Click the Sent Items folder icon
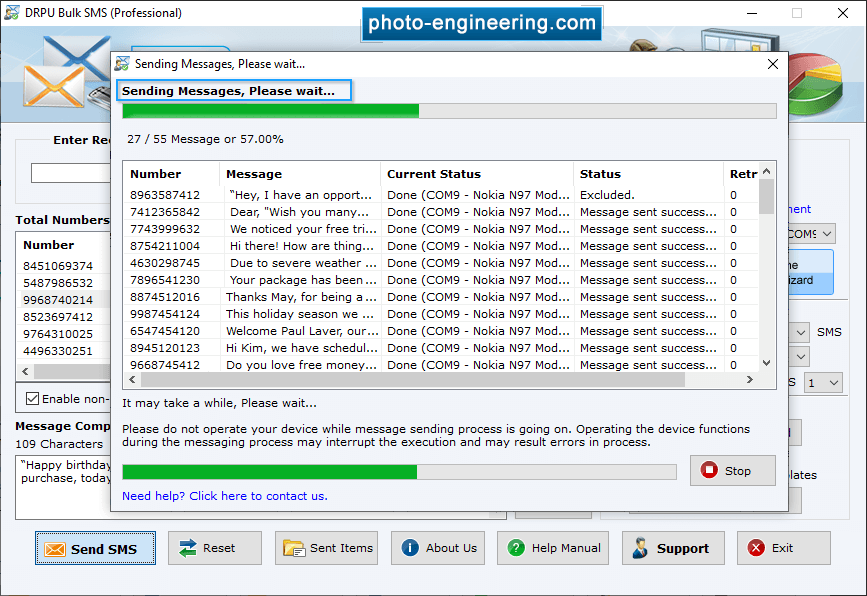This screenshot has width=867, height=596. click(x=294, y=548)
